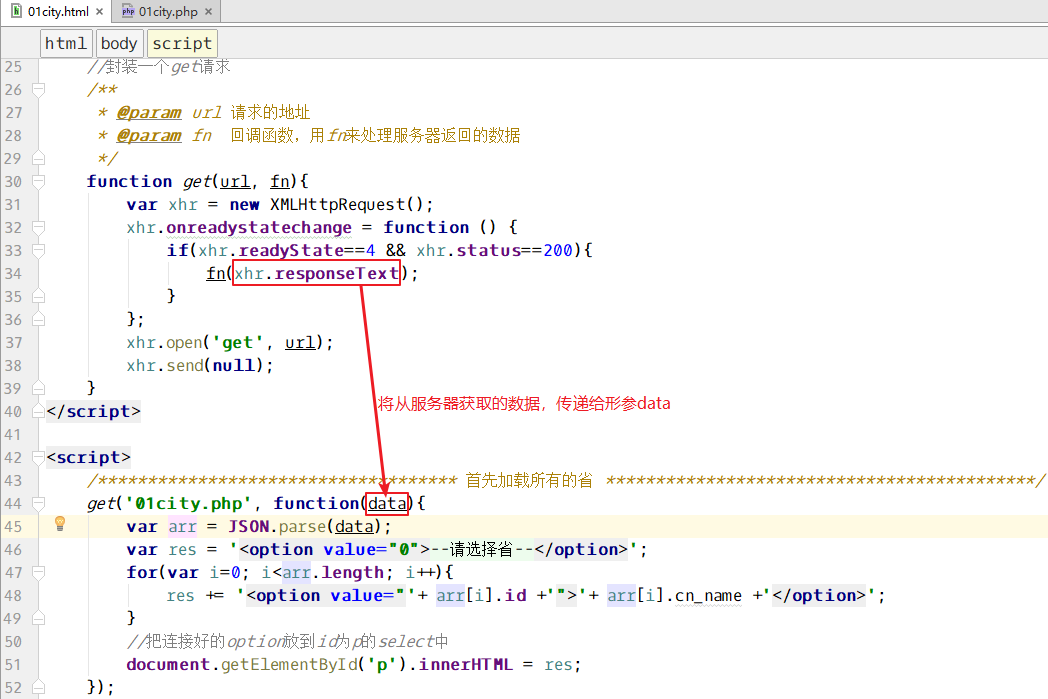Select the html breadcrumb

66,43
